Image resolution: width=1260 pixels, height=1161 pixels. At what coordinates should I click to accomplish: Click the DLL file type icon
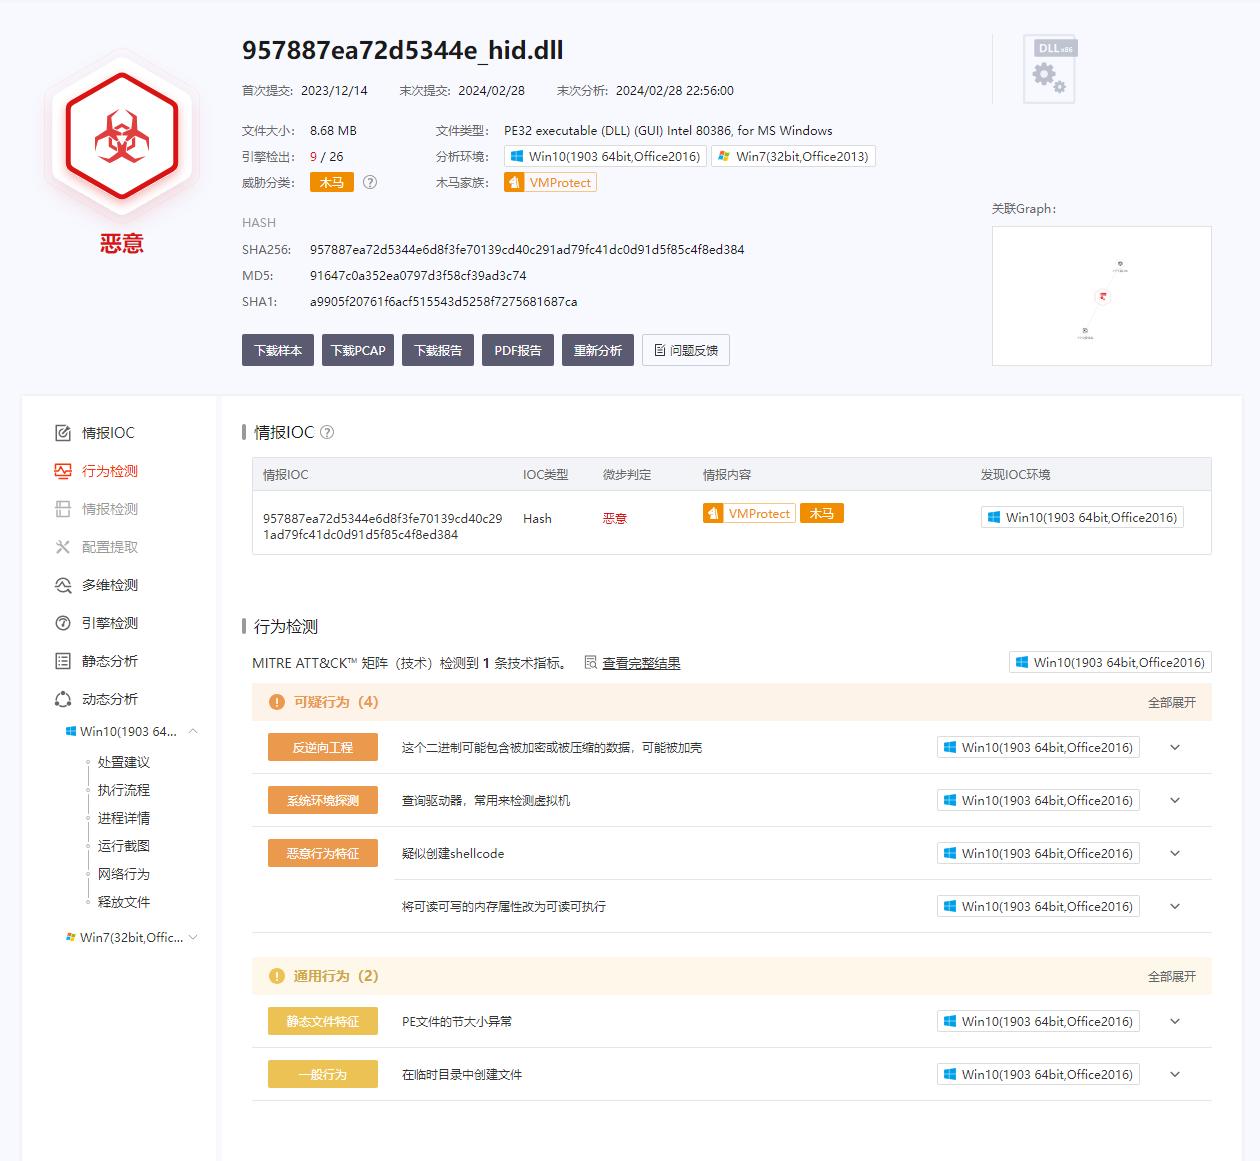(x=1049, y=70)
